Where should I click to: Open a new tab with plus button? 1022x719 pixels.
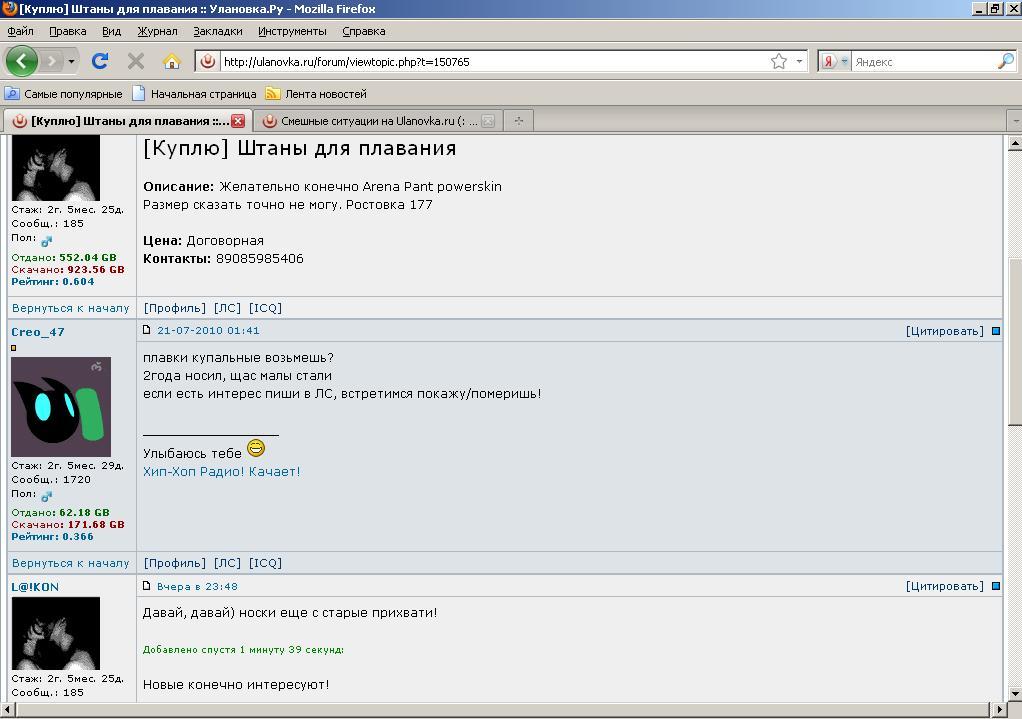point(518,121)
